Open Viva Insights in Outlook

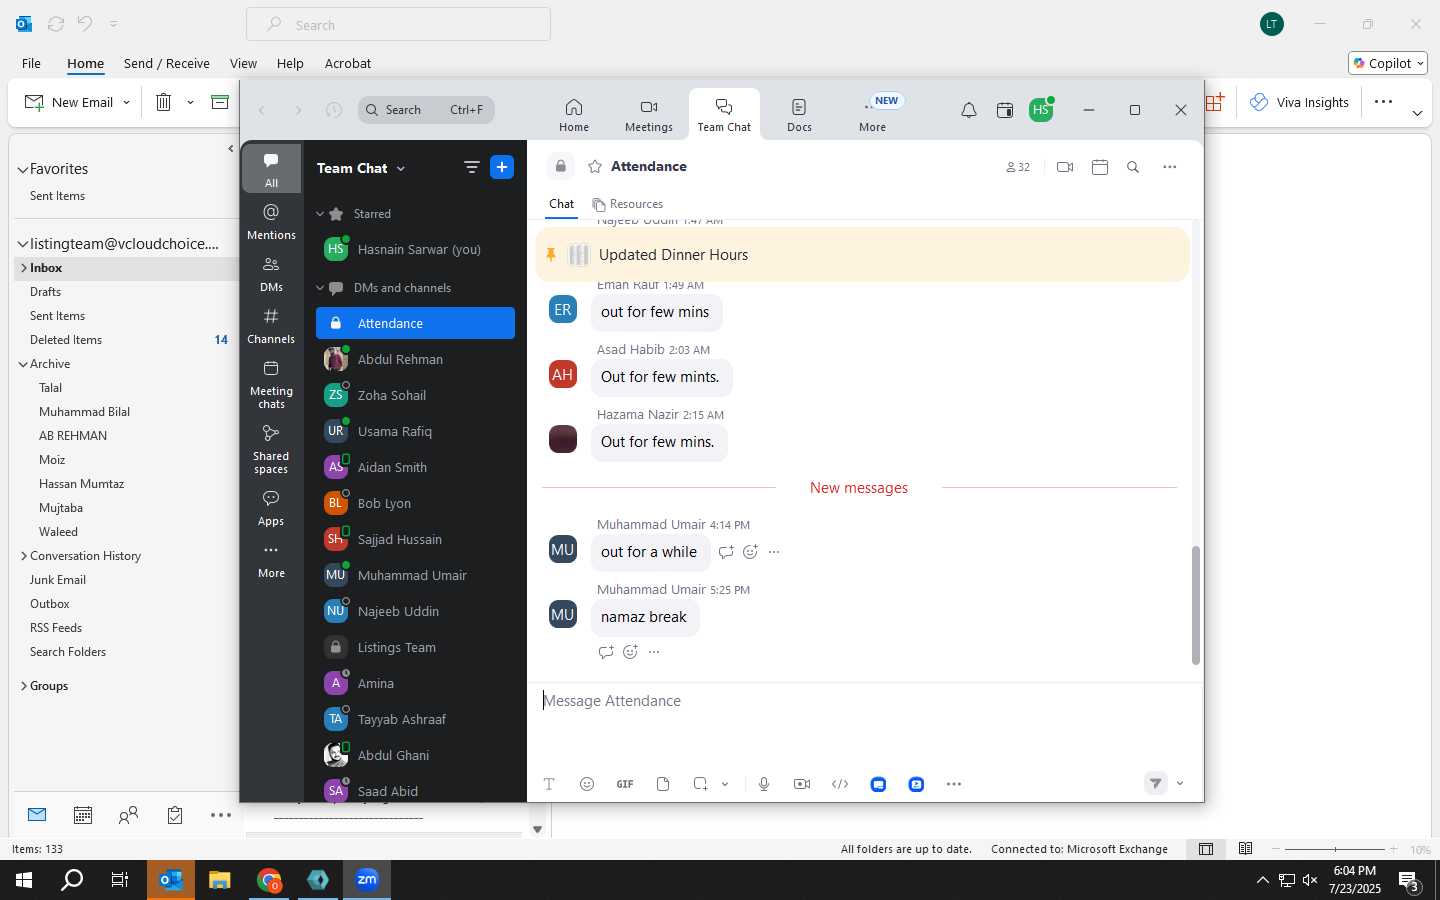[1299, 102]
